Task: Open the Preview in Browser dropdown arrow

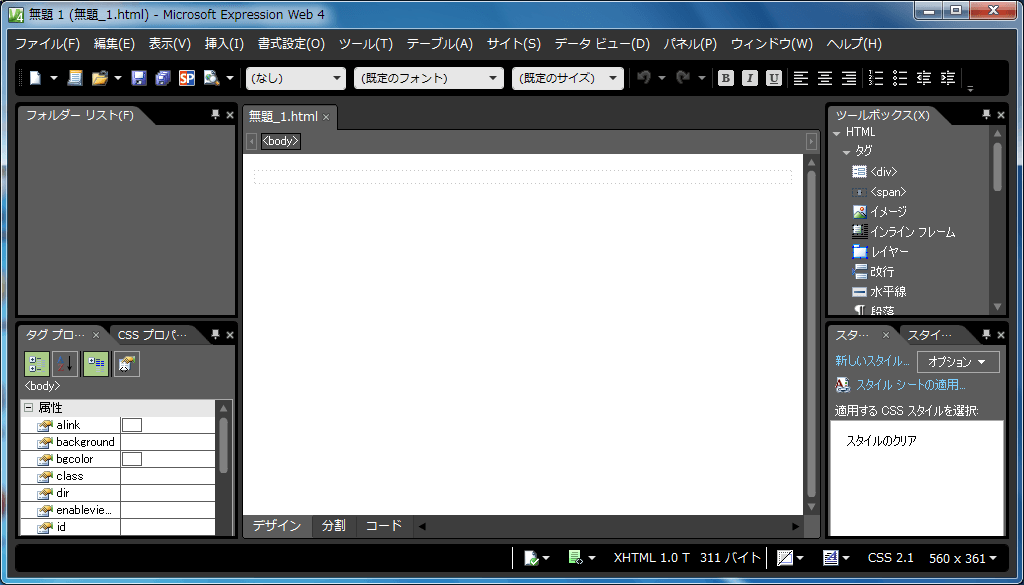Action: click(230, 78)
